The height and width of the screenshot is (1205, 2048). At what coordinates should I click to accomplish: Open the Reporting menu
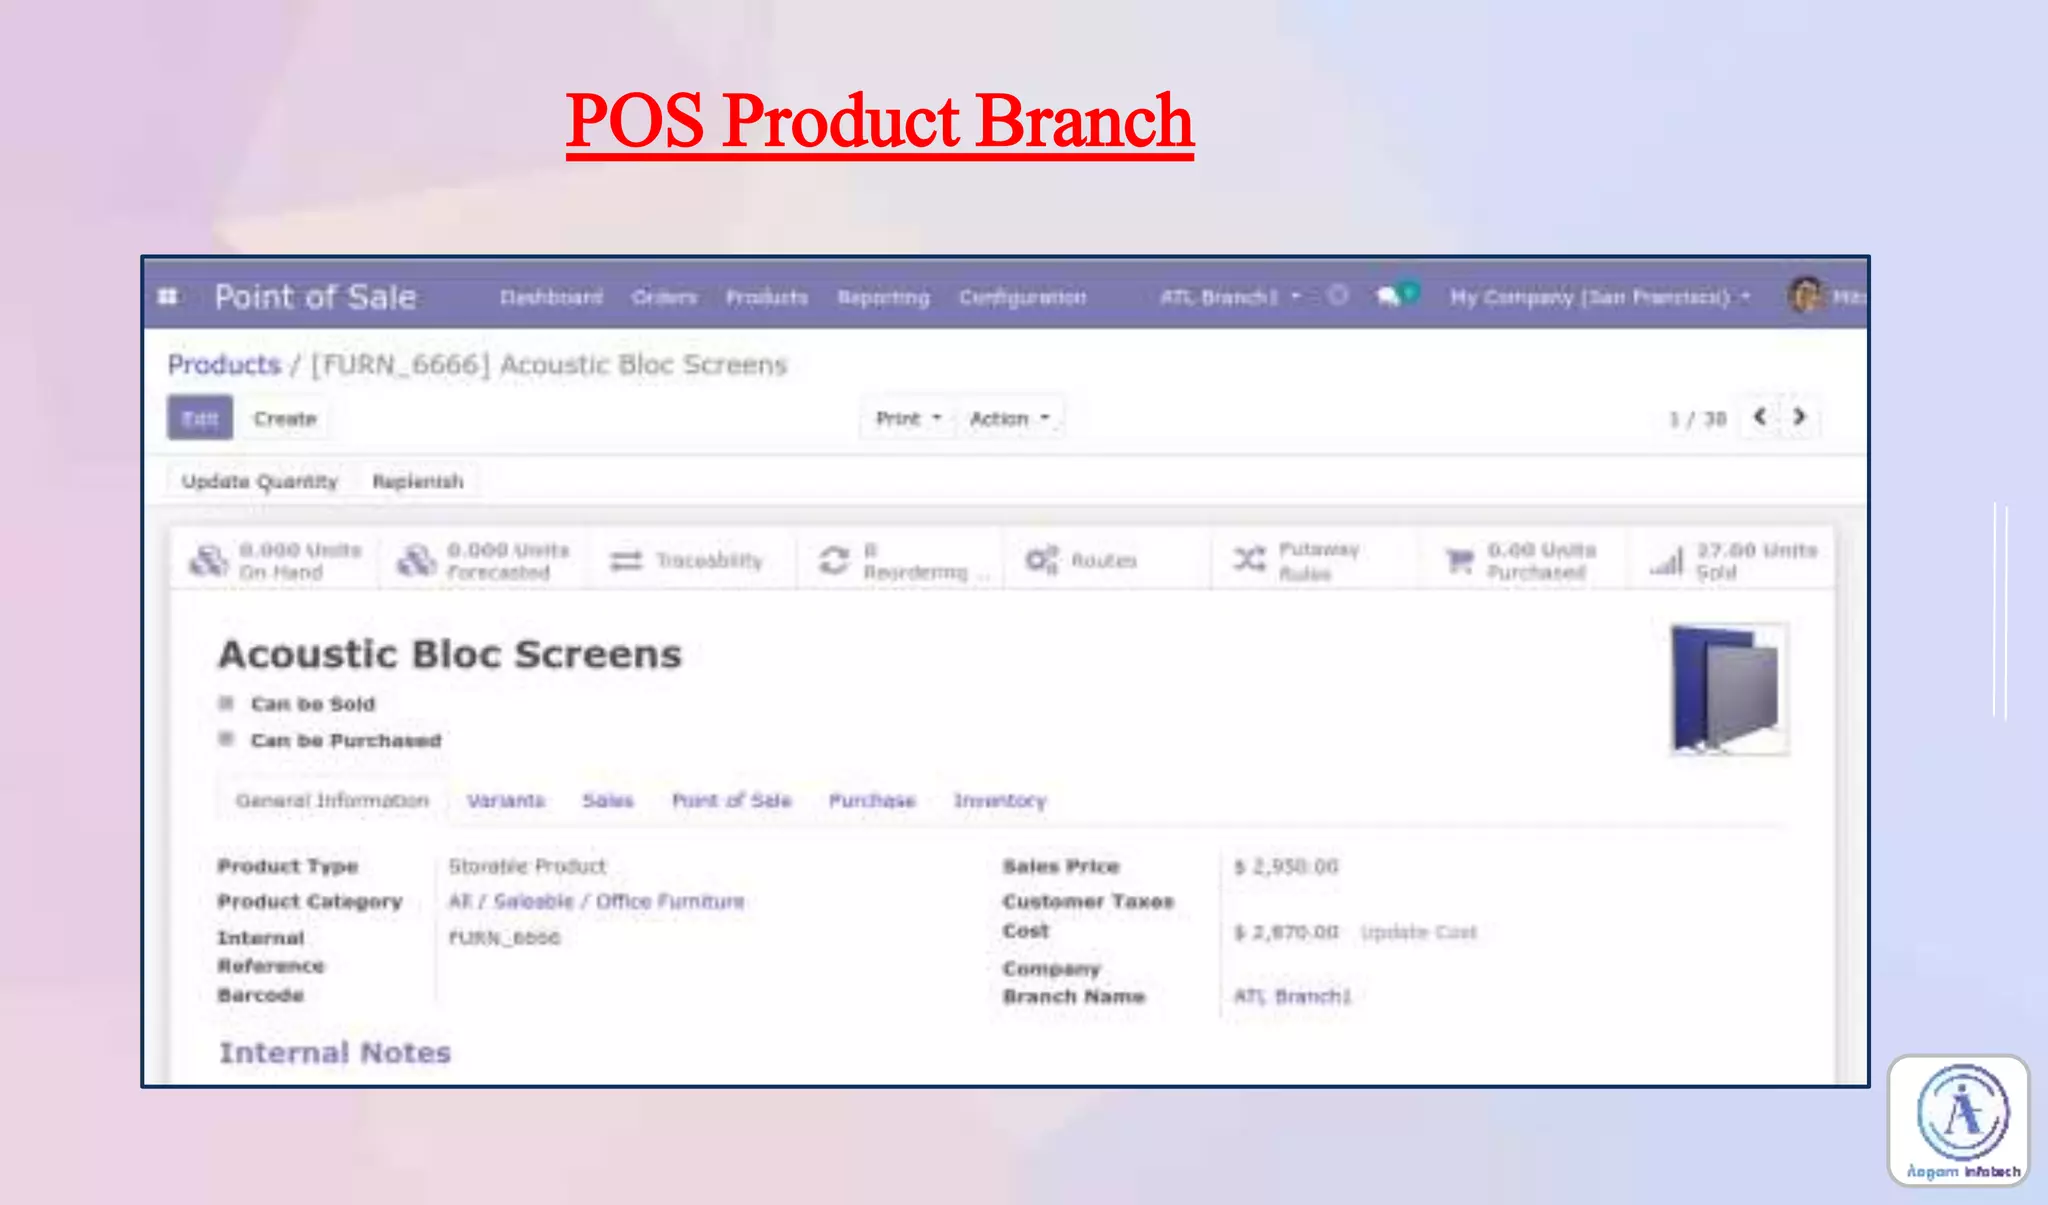coord(883,297)
